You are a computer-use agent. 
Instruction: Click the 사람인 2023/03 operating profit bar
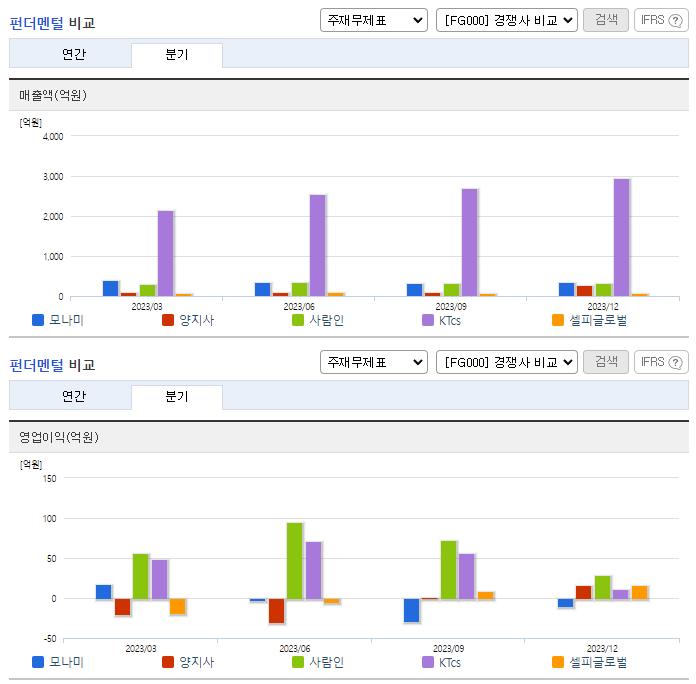(141, 577)
